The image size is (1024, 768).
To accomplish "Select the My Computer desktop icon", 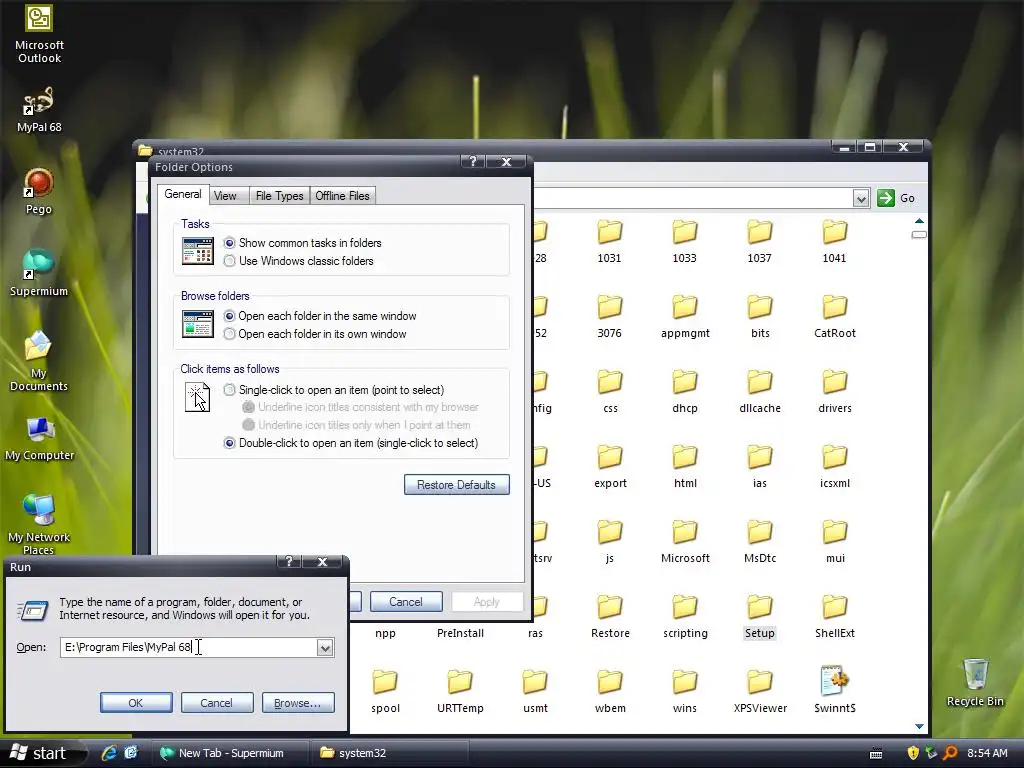I will (39, 439).
